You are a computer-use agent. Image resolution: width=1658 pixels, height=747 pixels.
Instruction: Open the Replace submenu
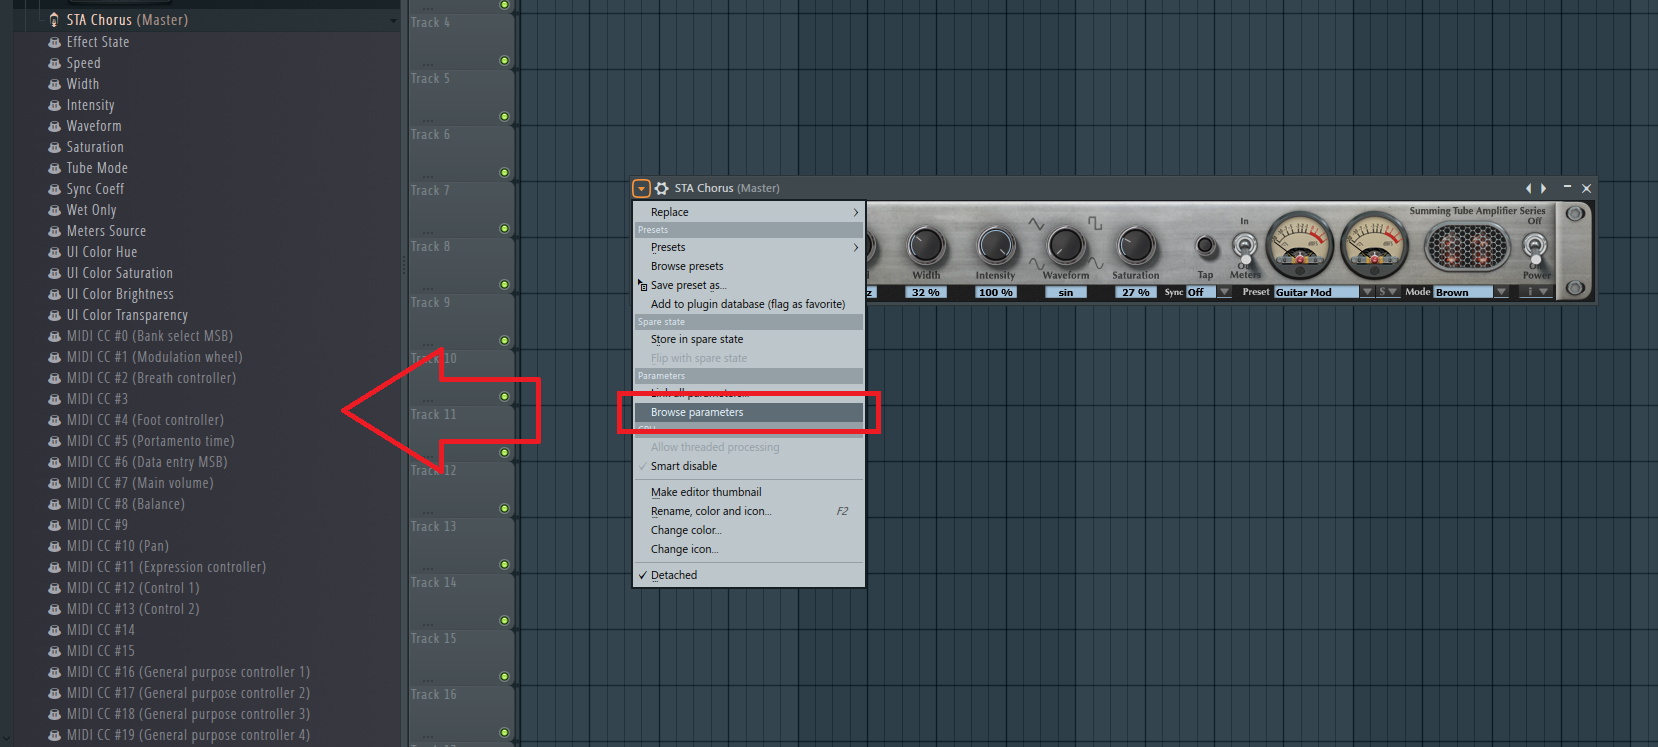click(x=749, y=212)
